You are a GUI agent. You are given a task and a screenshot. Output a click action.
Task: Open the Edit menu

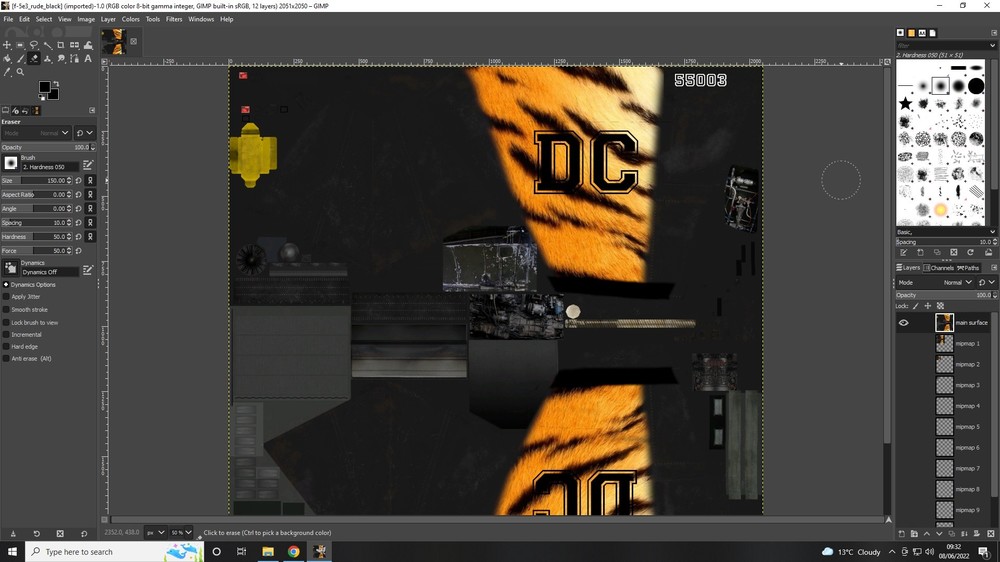coord(24,19)
